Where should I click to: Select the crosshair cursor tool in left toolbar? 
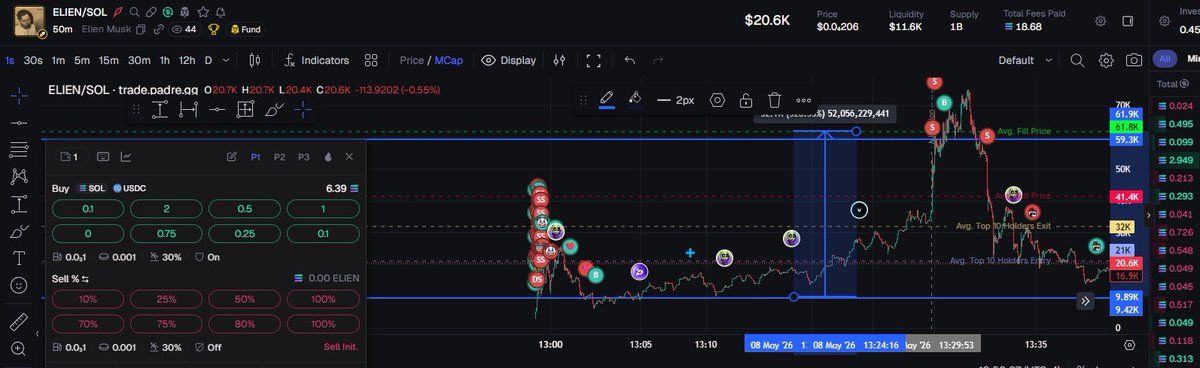click(x=18, y=97)
